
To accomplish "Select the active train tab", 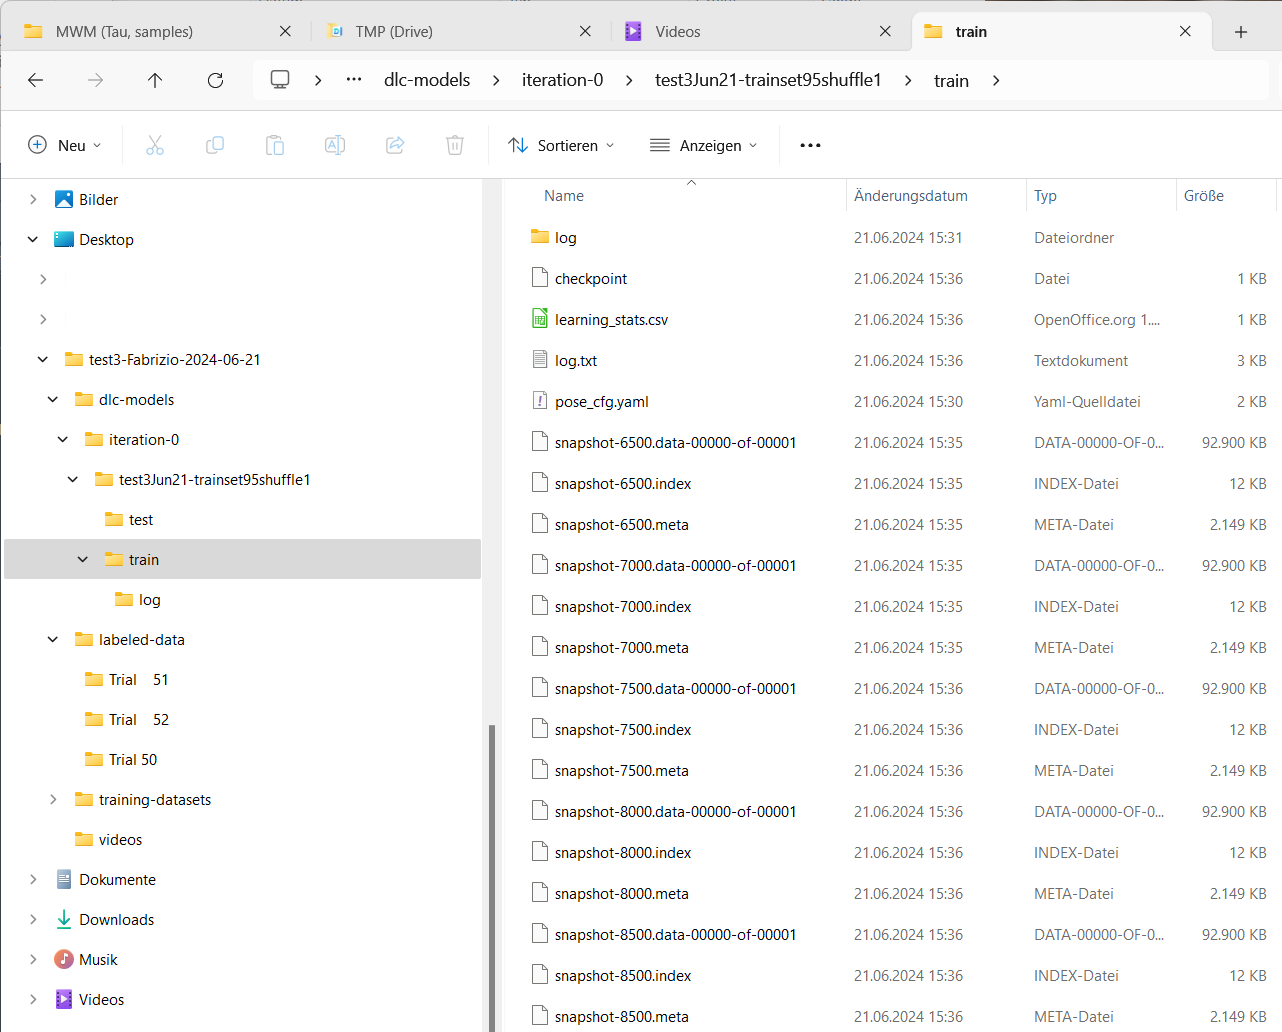I will (x=1060, y=32).
